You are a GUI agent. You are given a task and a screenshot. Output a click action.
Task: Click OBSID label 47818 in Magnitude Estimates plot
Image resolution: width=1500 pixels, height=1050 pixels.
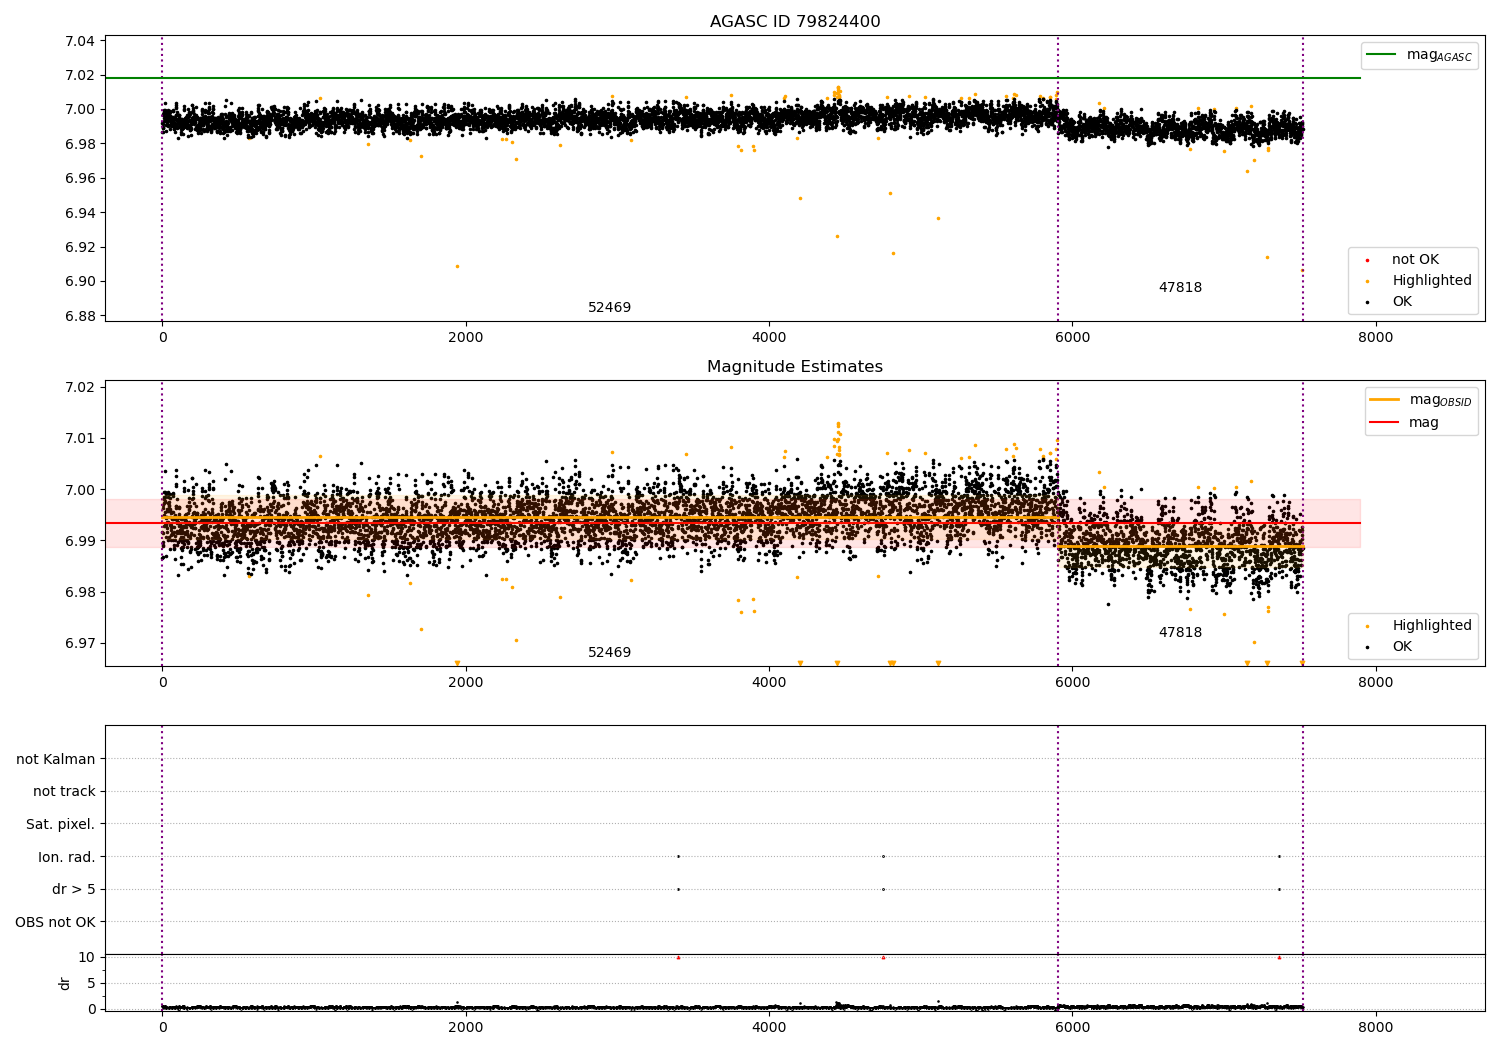tap(1180, 633)
